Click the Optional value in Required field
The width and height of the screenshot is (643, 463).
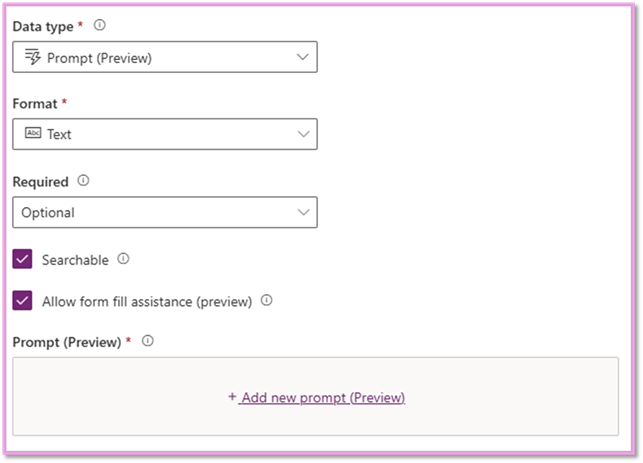50,212
